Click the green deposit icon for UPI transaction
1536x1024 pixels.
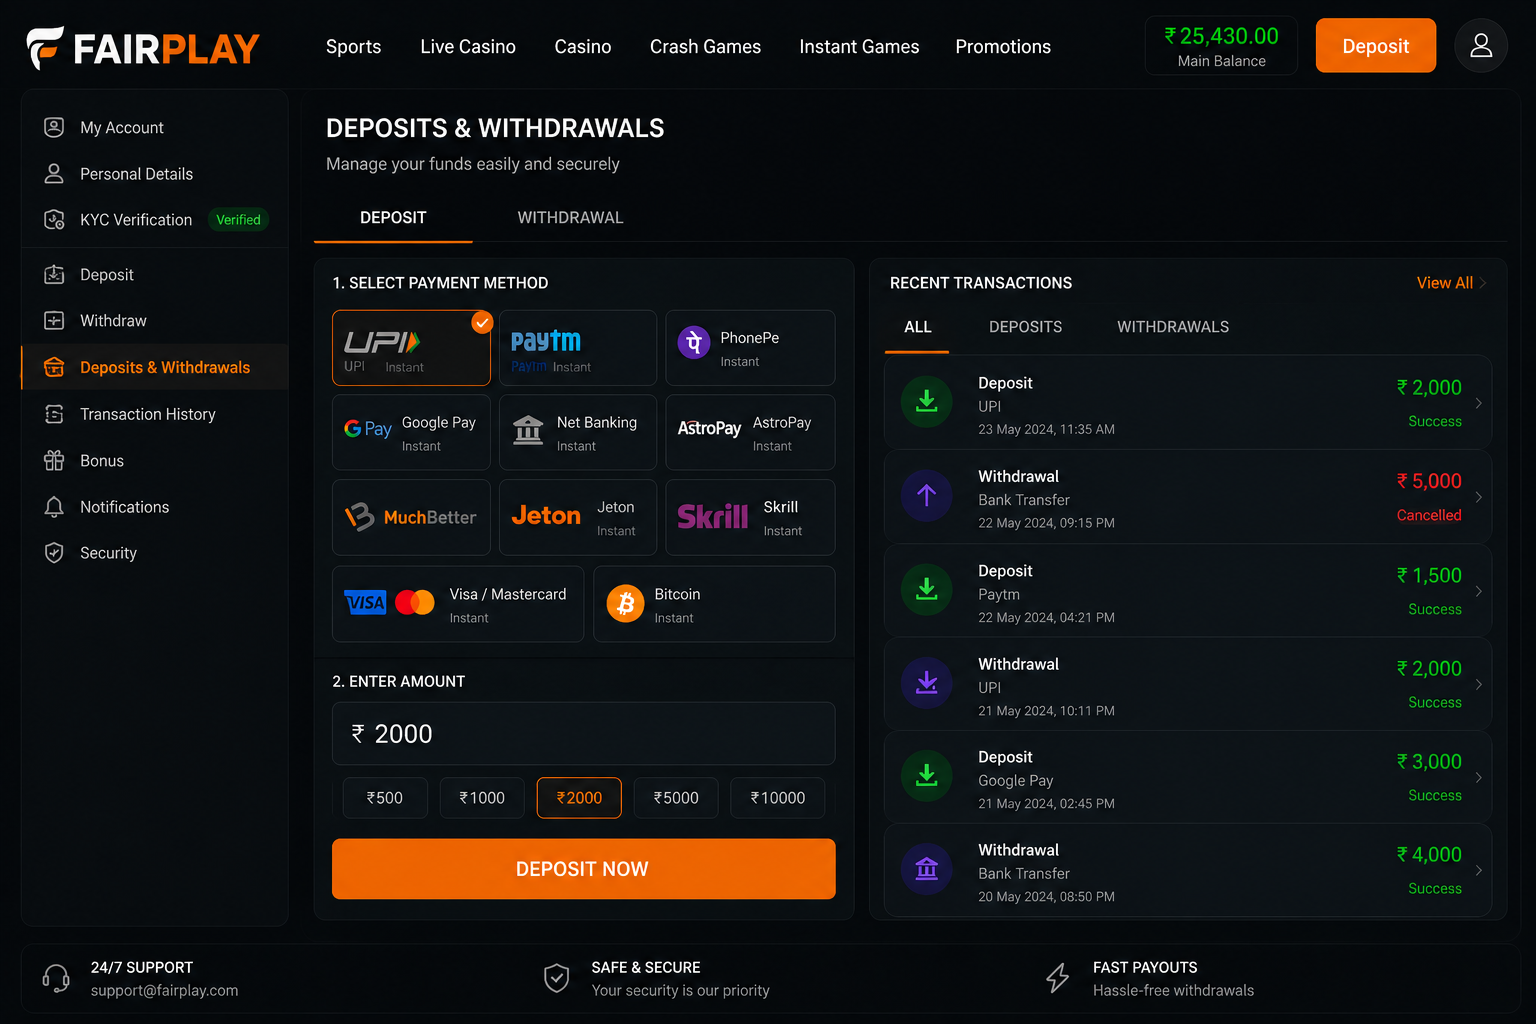tap(927, 401)
